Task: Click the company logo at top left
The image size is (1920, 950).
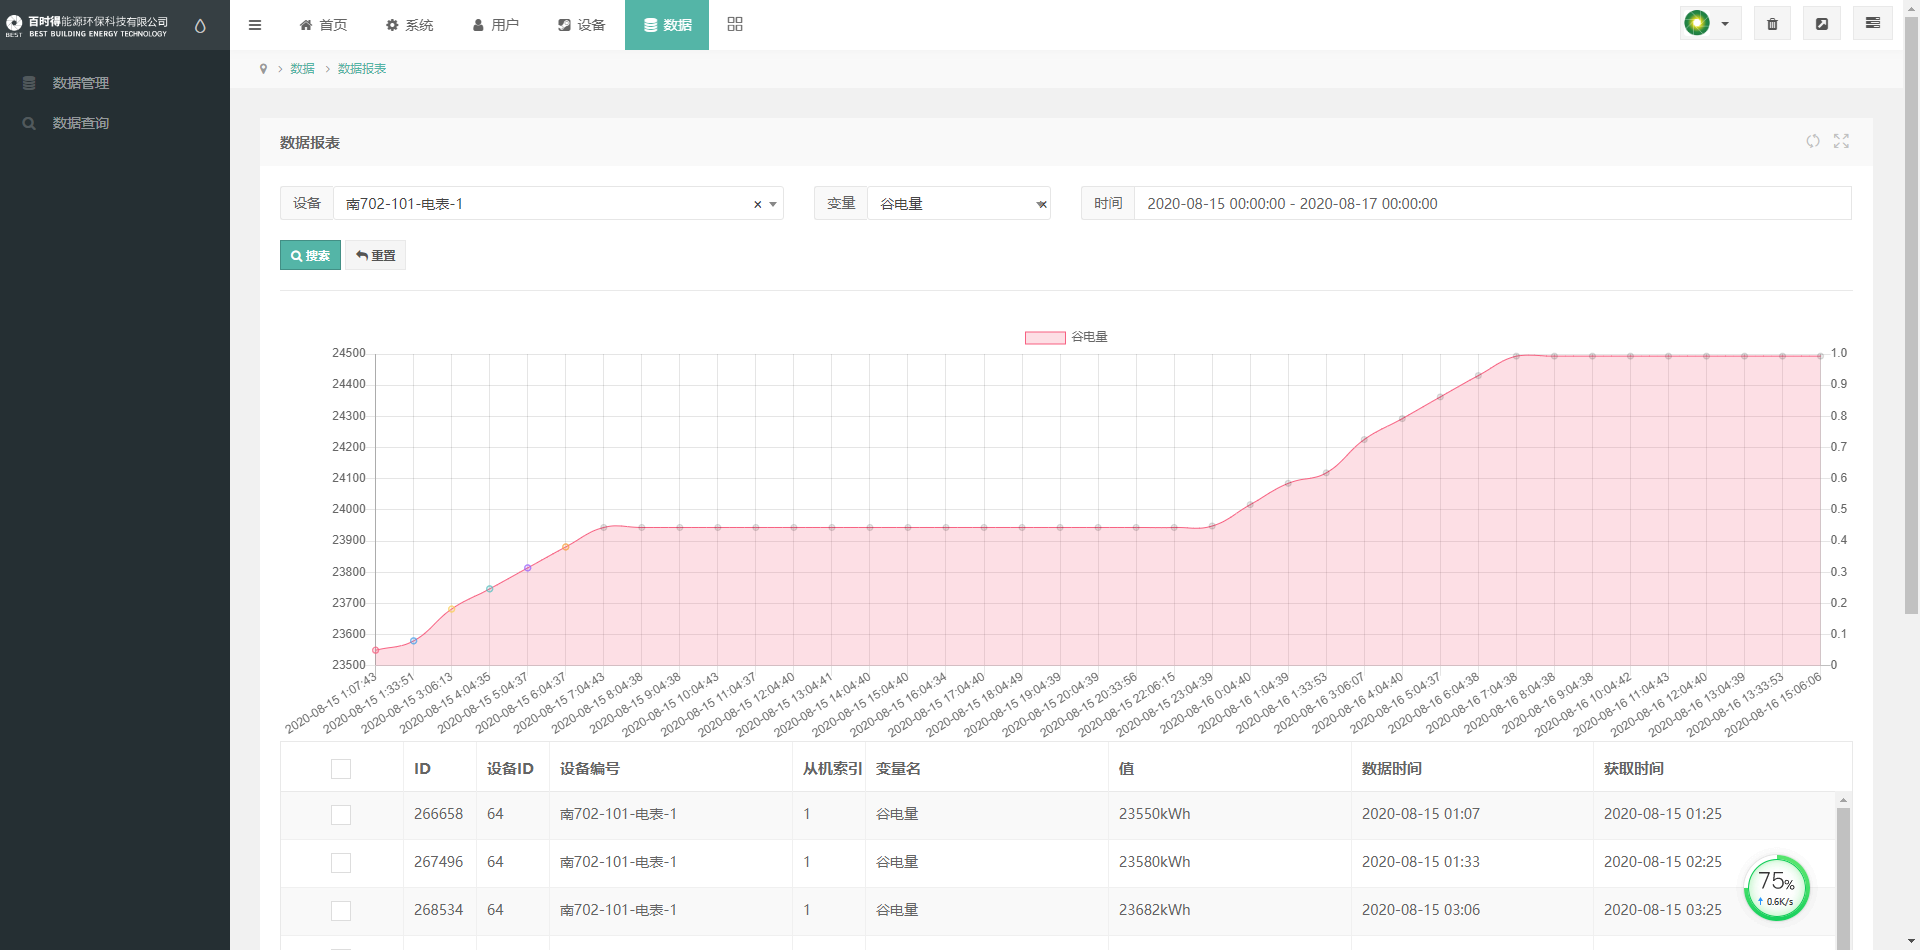Action: pyautogui.click(x=88, y=26)
